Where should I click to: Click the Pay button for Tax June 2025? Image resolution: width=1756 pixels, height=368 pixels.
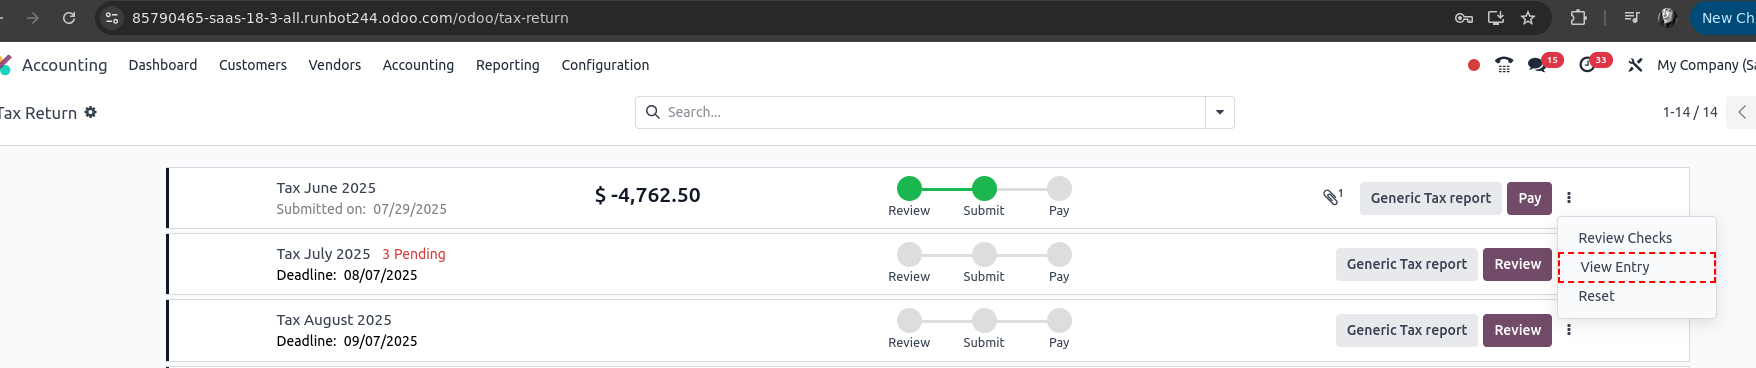pos(1529,198)
